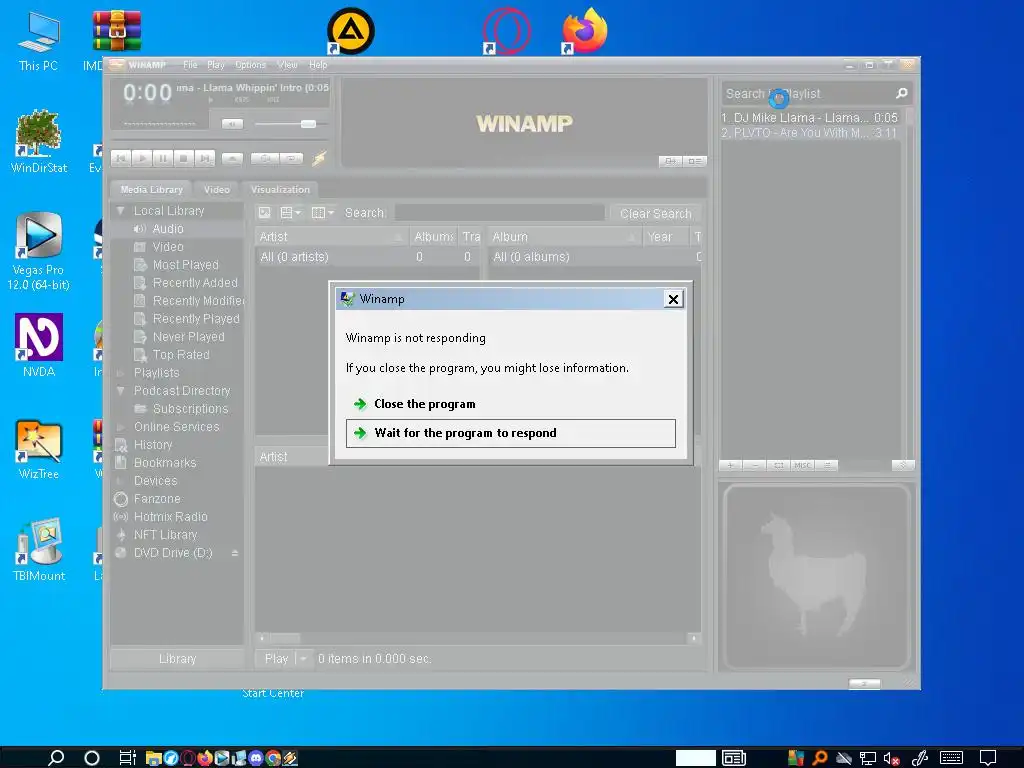Screen dimensions: 1024x768
Task: Select DVD Drive (D:) item
Action: coord(173,552)
